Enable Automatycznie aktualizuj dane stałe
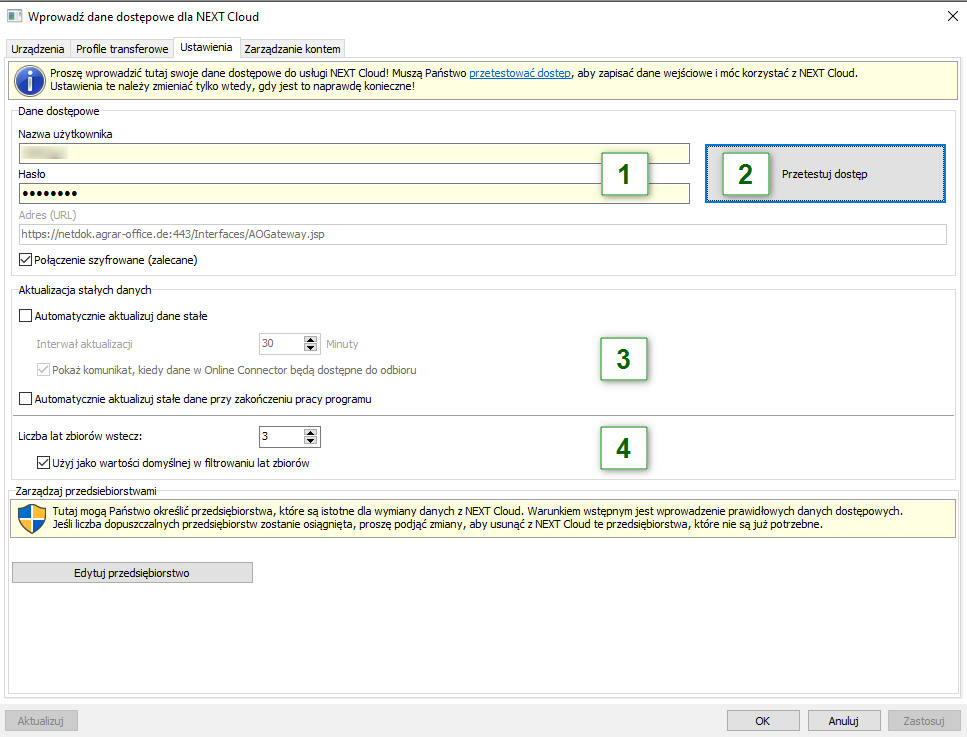967x737 pixels. [25, 316]
